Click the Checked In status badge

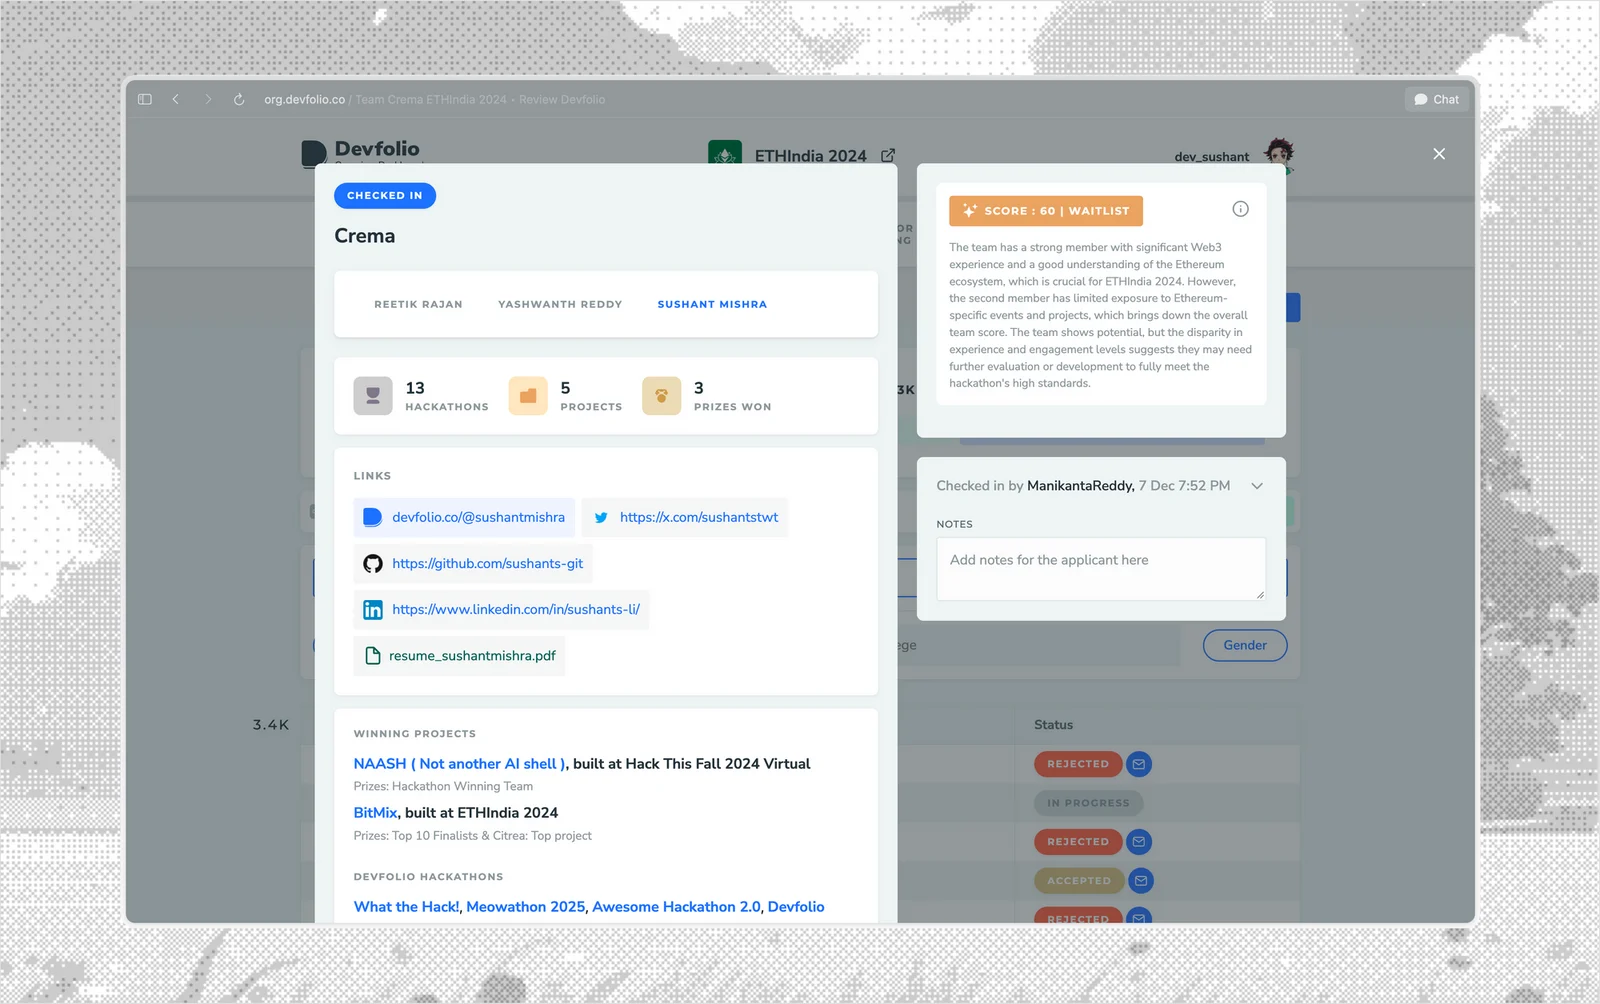(x=385, y=196)
